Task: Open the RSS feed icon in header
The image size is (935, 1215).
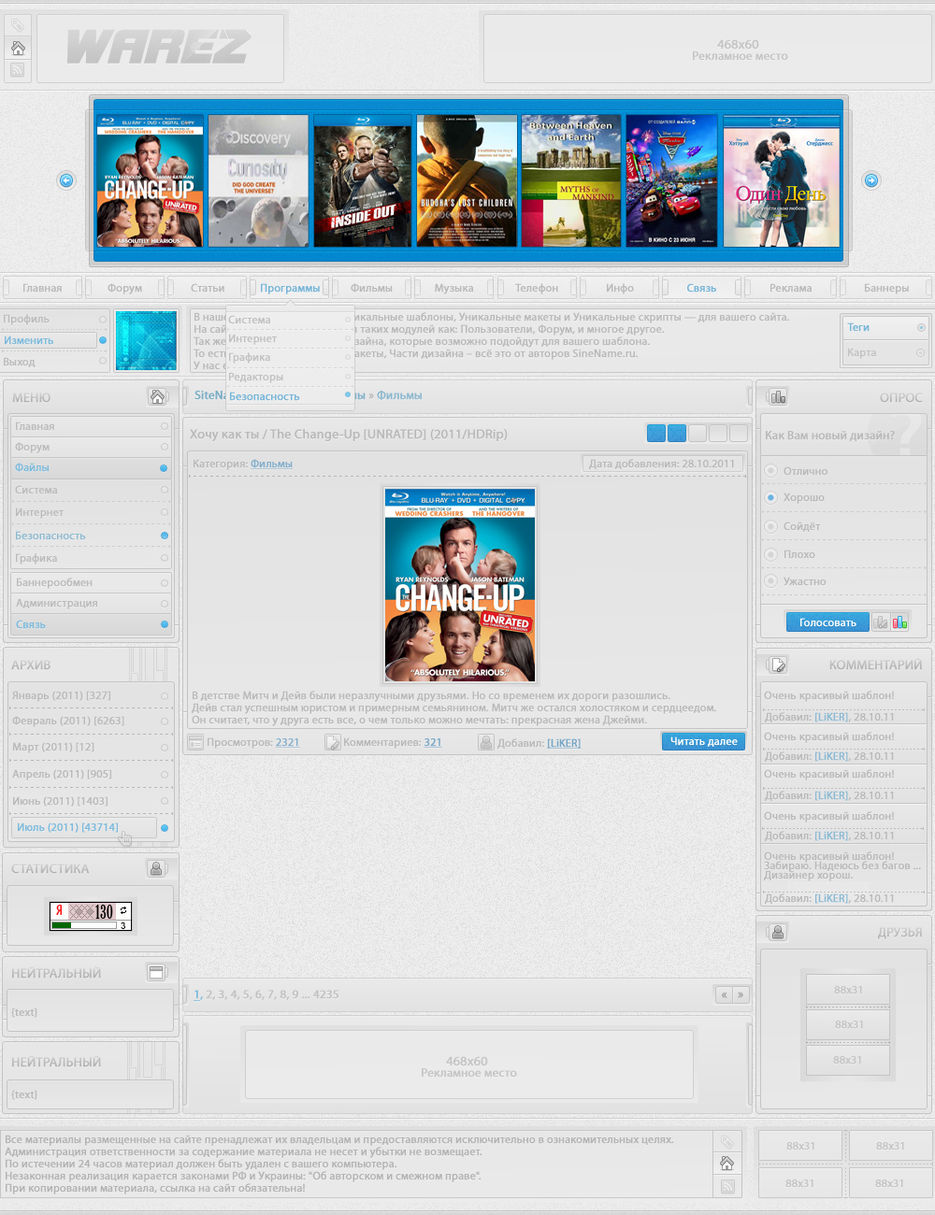Action: click(x=18, y=70)
